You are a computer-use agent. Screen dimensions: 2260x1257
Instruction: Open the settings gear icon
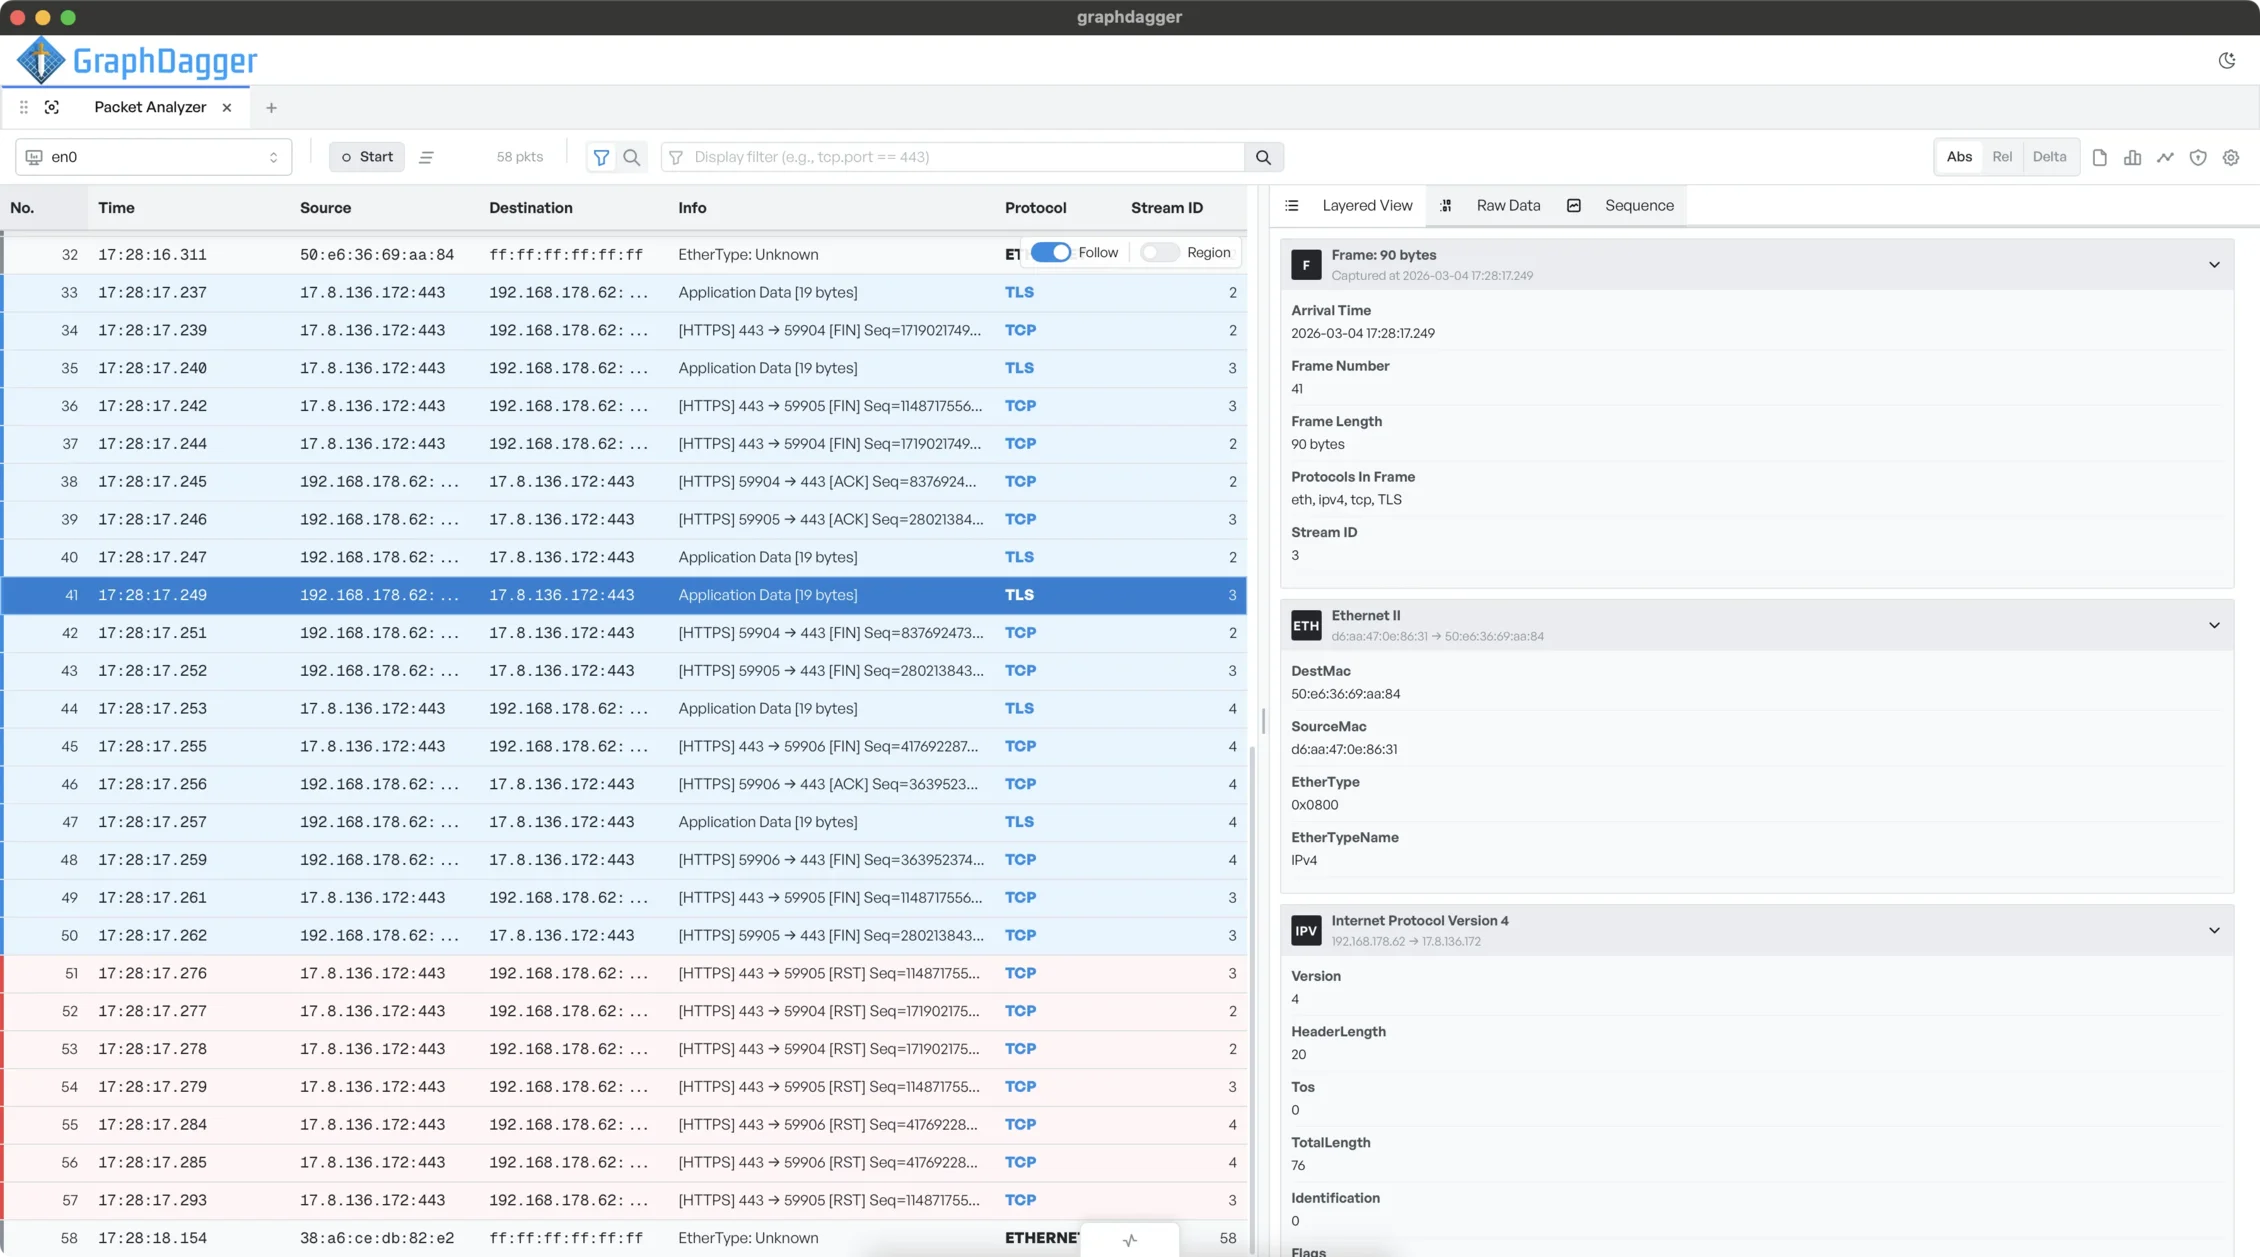click(2231, 157)
